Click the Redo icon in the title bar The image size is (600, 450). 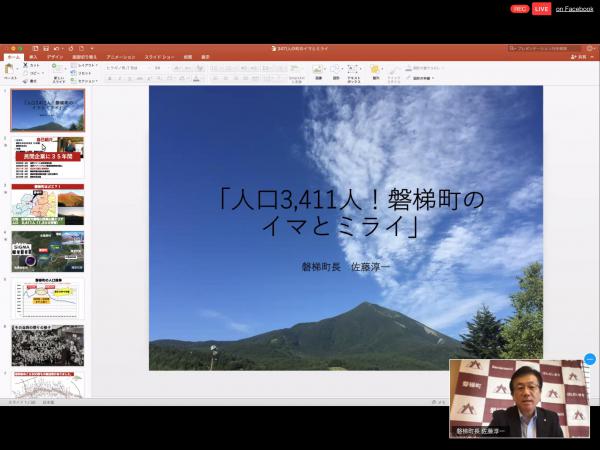[71, 49]
